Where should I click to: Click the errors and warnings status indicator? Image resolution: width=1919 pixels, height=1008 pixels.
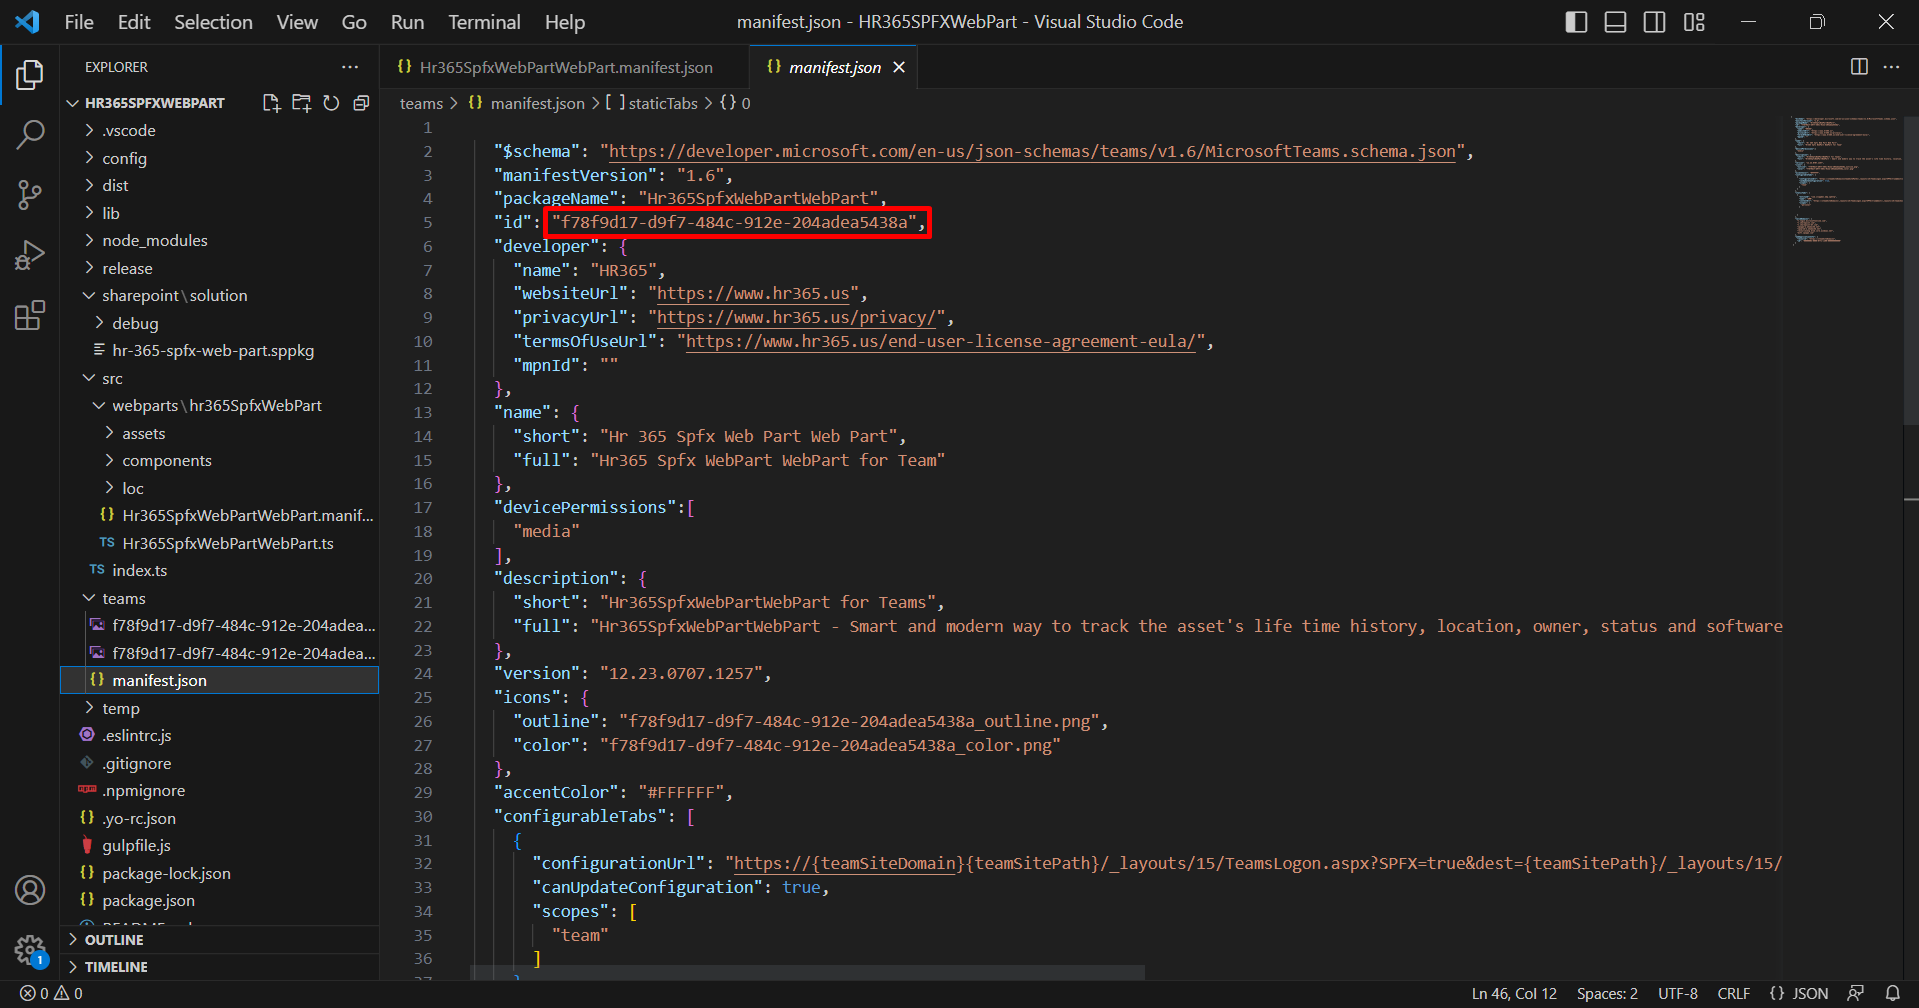[52, 993]
